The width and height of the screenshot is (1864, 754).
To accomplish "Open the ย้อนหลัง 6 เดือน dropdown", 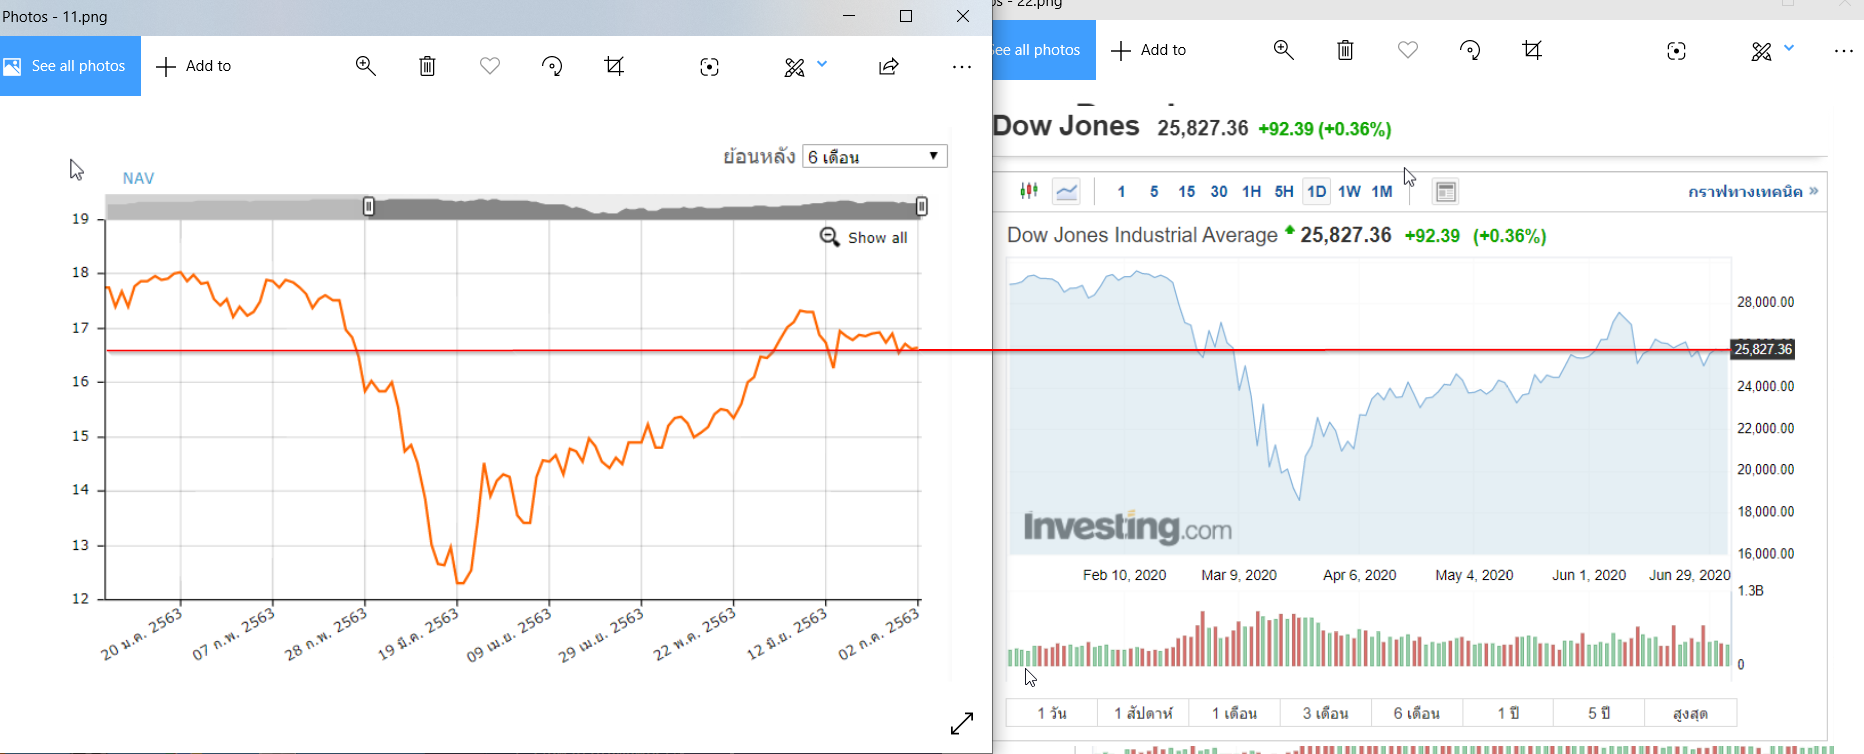I will 874,156.
